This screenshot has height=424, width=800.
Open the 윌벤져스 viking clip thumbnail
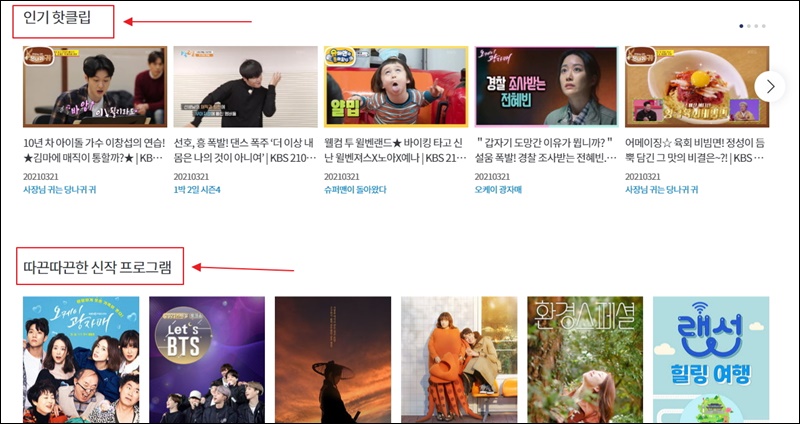point(396,87)
